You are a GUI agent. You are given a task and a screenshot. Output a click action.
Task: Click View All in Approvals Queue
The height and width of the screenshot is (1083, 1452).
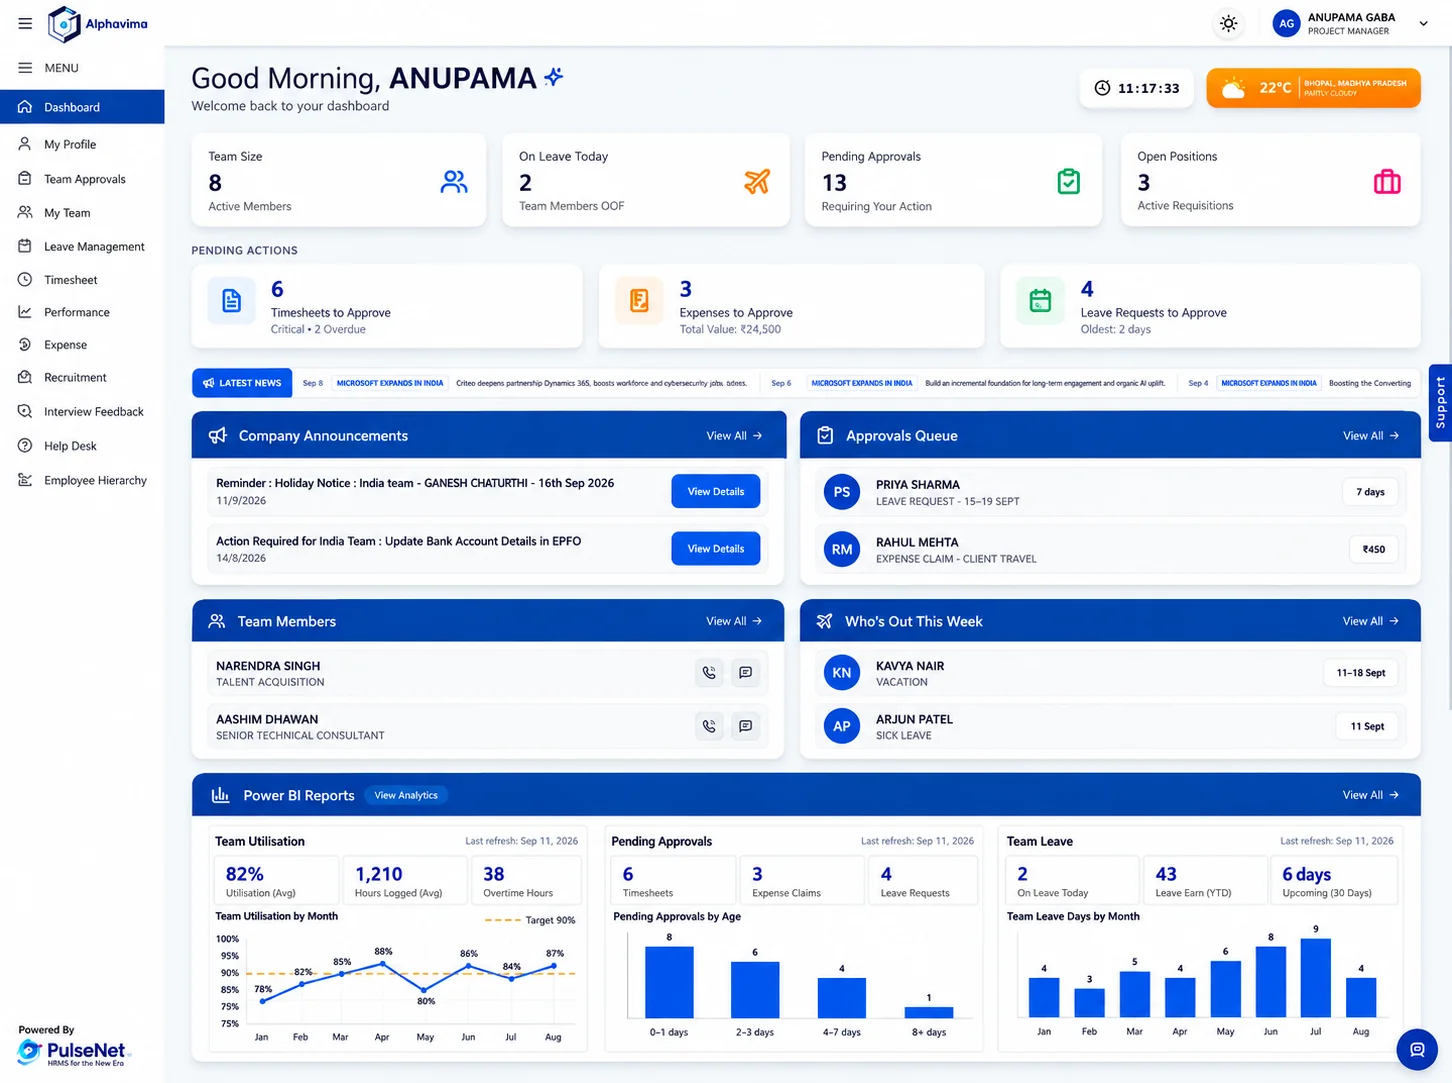[1370, 436]
